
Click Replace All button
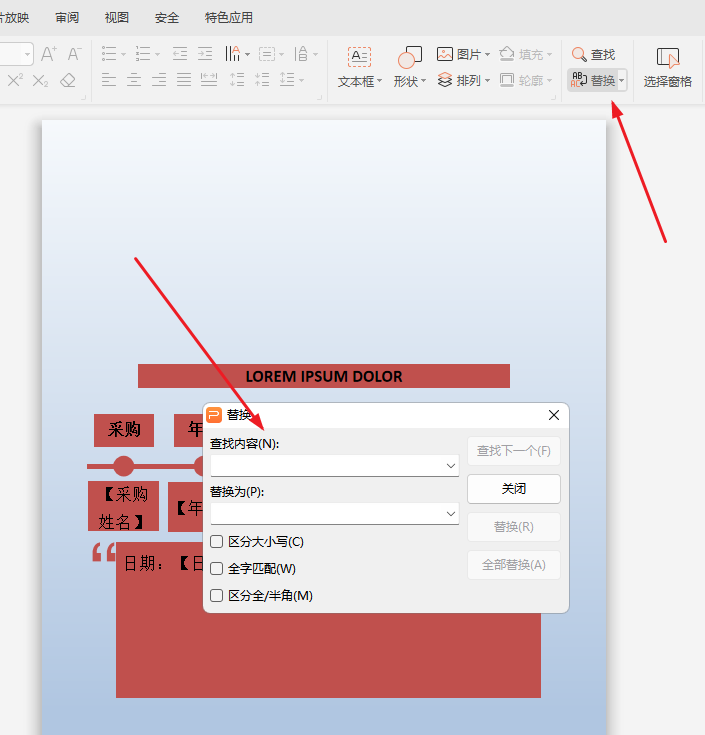tap(514, 565)
